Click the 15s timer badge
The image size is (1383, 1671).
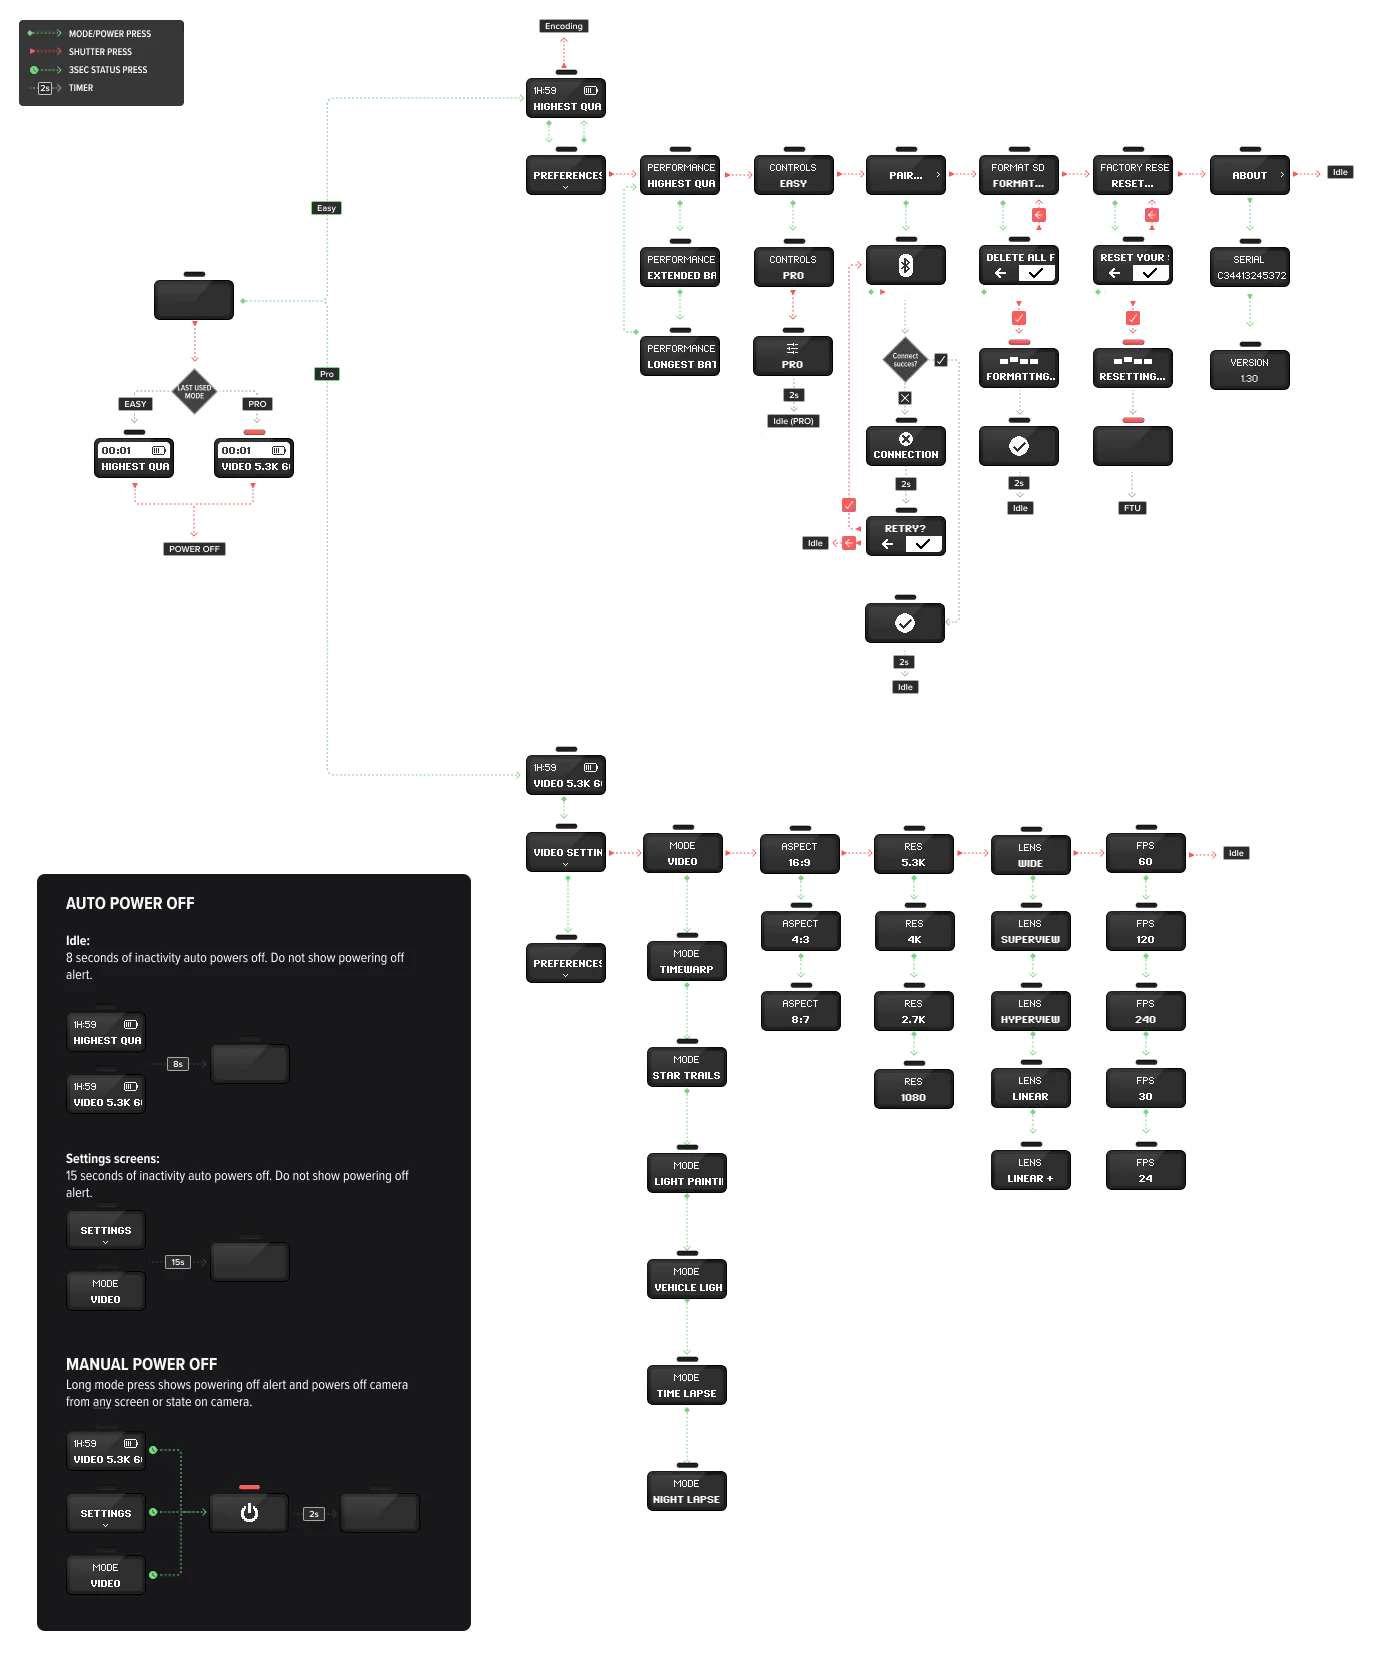coord(178,1262)
